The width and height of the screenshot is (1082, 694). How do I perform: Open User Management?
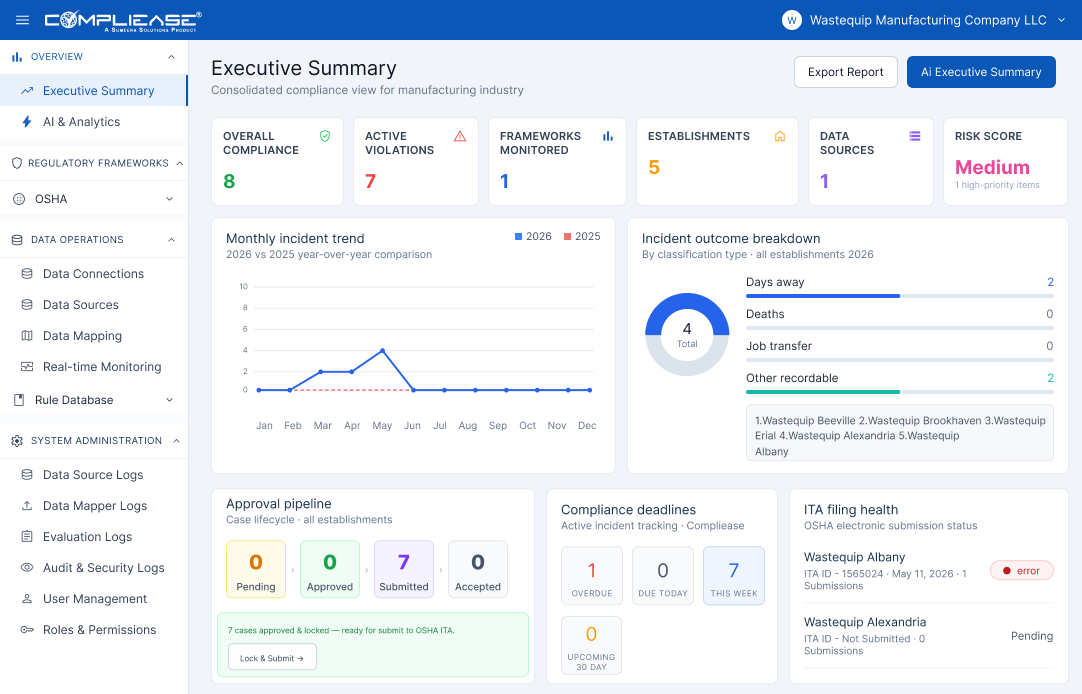click(x=93, y=599)
